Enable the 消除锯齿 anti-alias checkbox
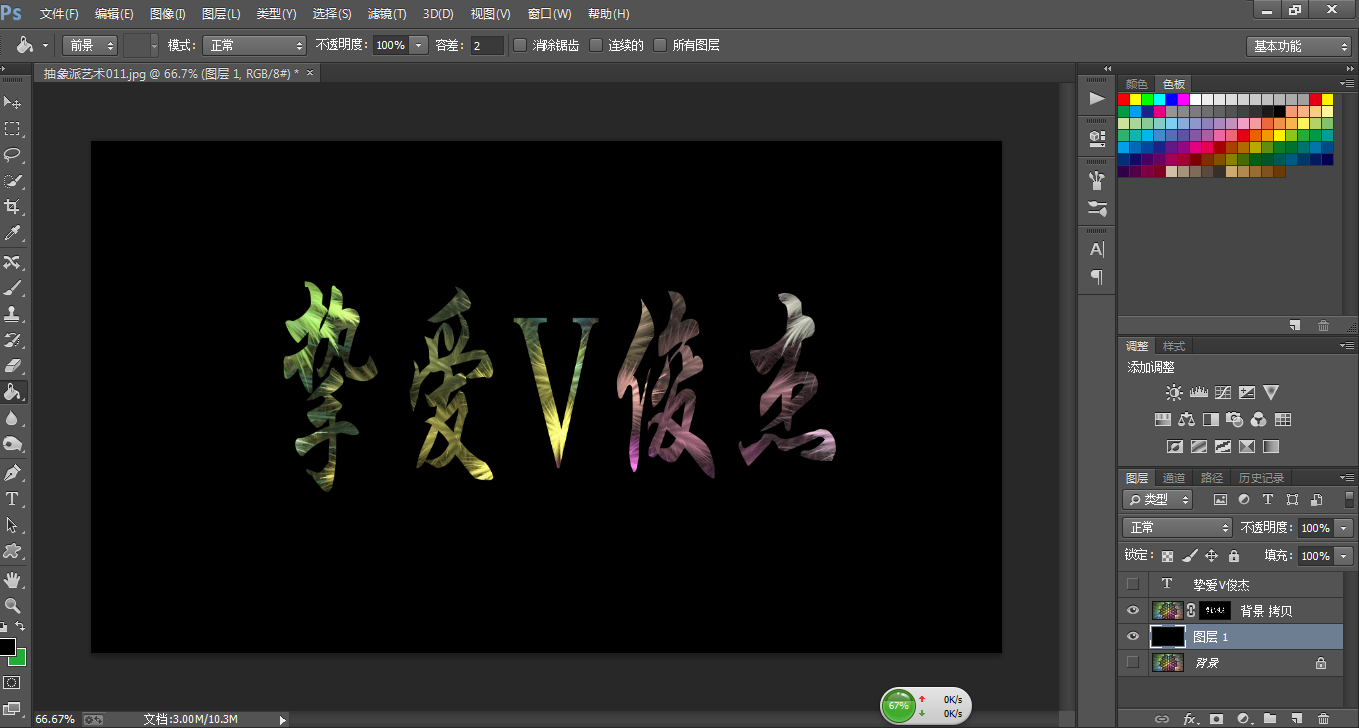This screenshot has height=728, width=1359. (520, 45)
